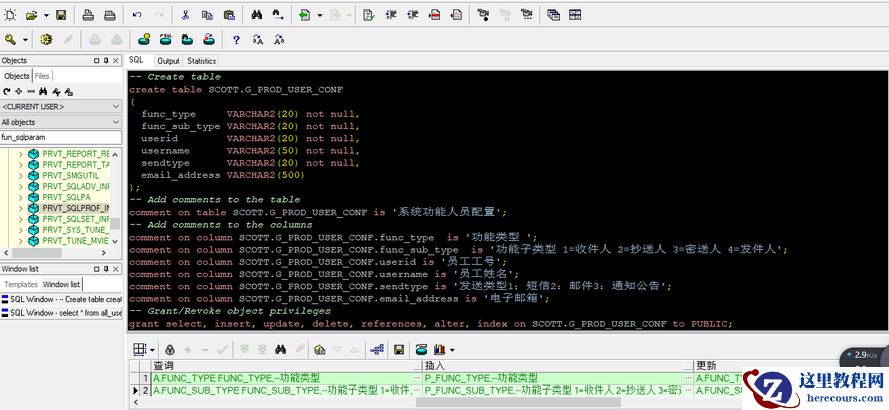Screen dimensions: 889x410
Task: Click the uppercase conversion aA icon
Action: (x=258, y=40)
